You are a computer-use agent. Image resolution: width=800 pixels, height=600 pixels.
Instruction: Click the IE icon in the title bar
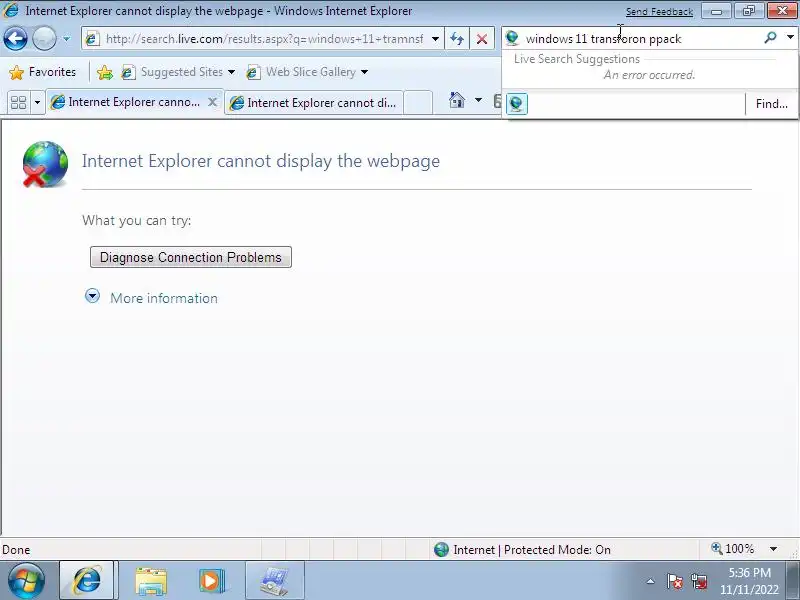point(11,10)
